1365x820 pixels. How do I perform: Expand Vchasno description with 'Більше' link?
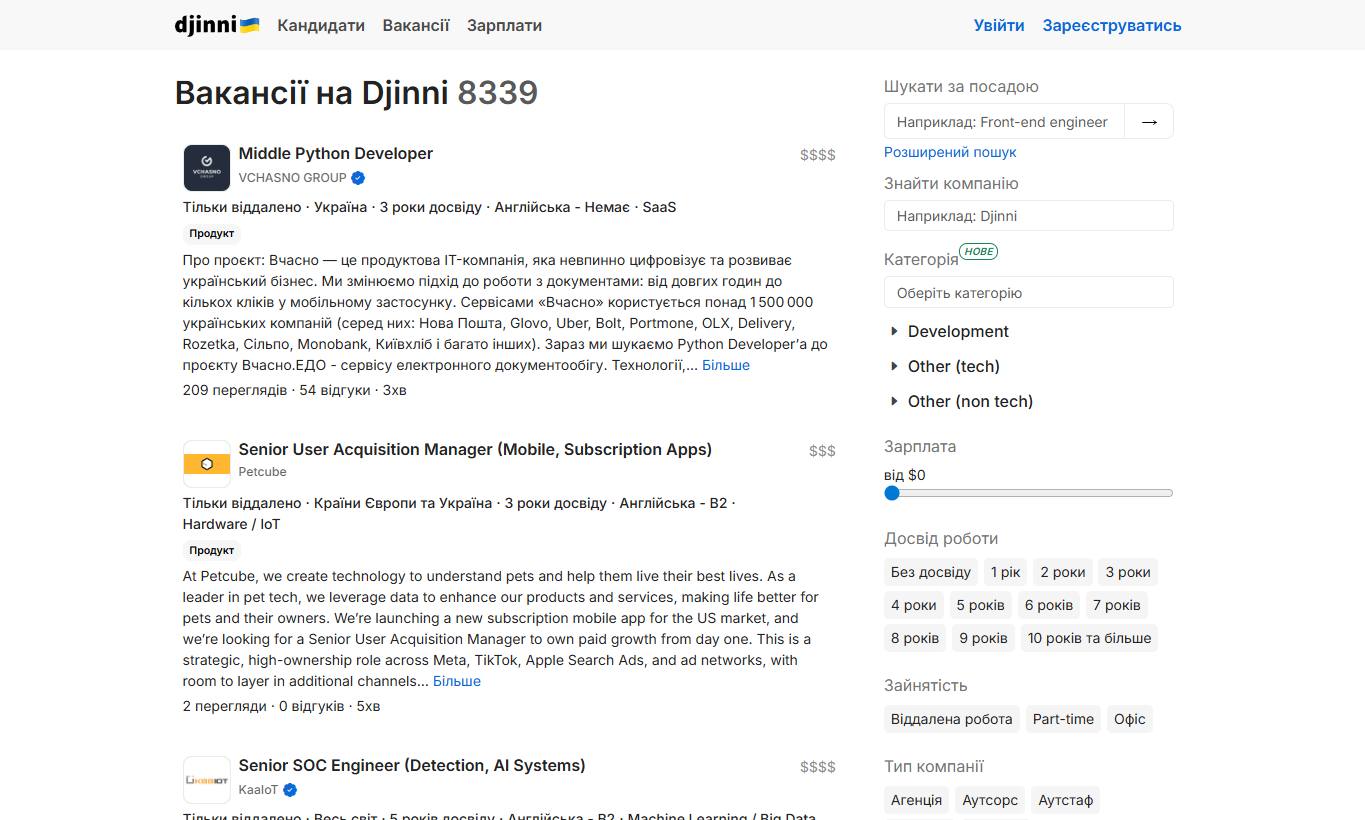click(x=726, y=365)
